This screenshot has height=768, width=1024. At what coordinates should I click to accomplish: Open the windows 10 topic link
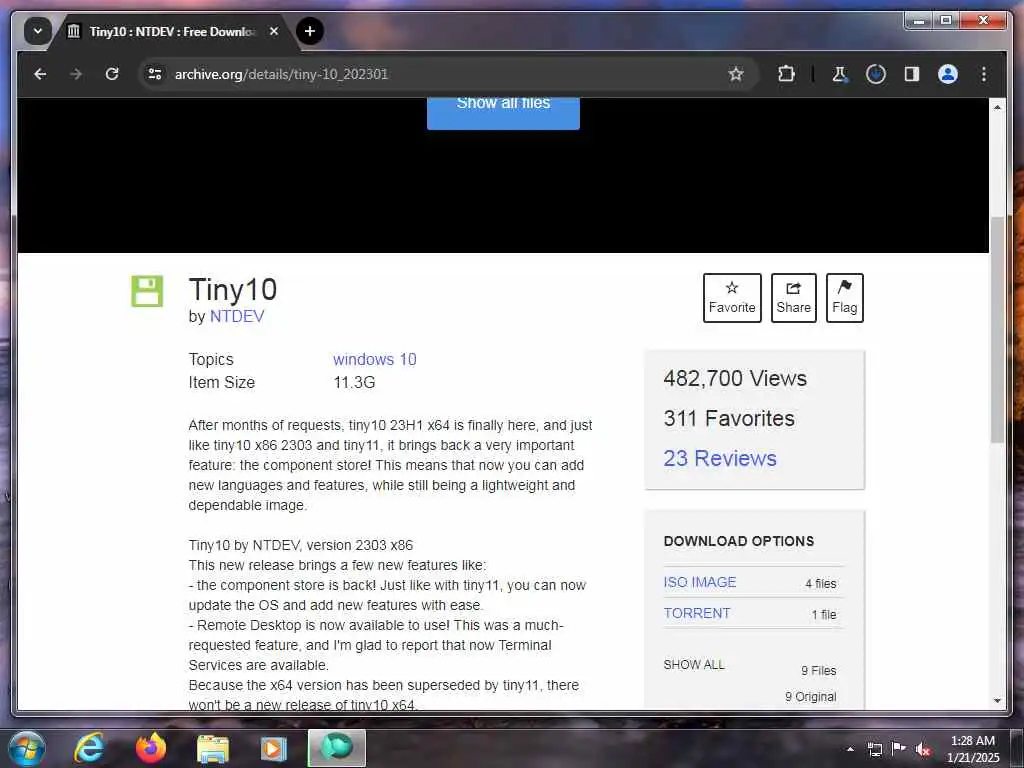tap(374, 359)
